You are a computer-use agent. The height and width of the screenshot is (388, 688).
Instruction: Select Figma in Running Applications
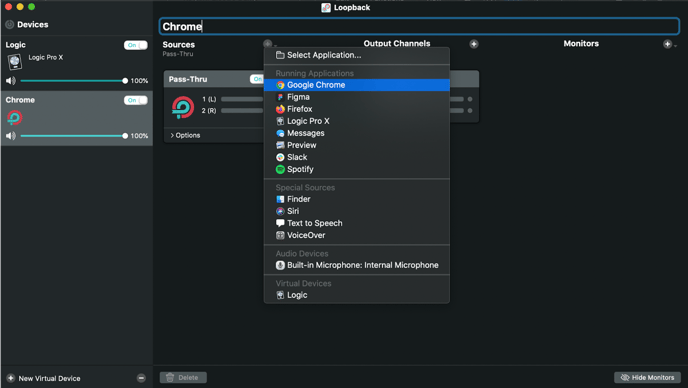(357, 97)
